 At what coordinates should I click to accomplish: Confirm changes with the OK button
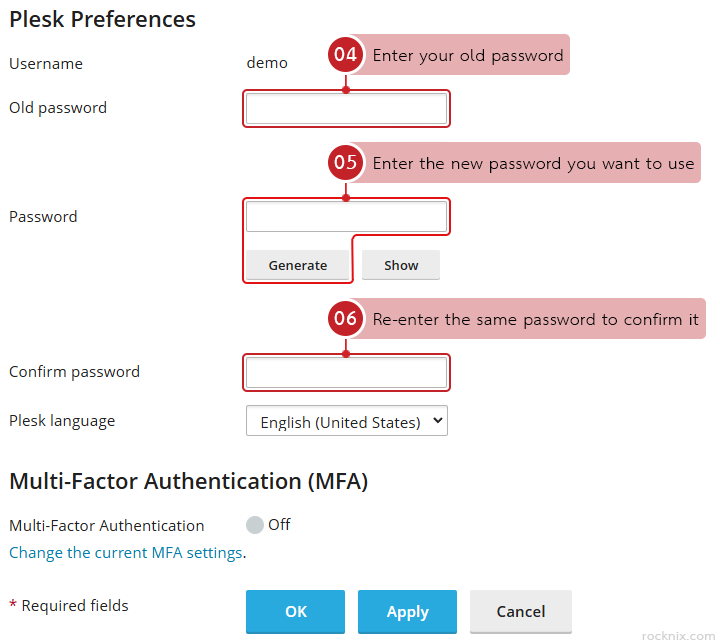[x=296, y=611]
